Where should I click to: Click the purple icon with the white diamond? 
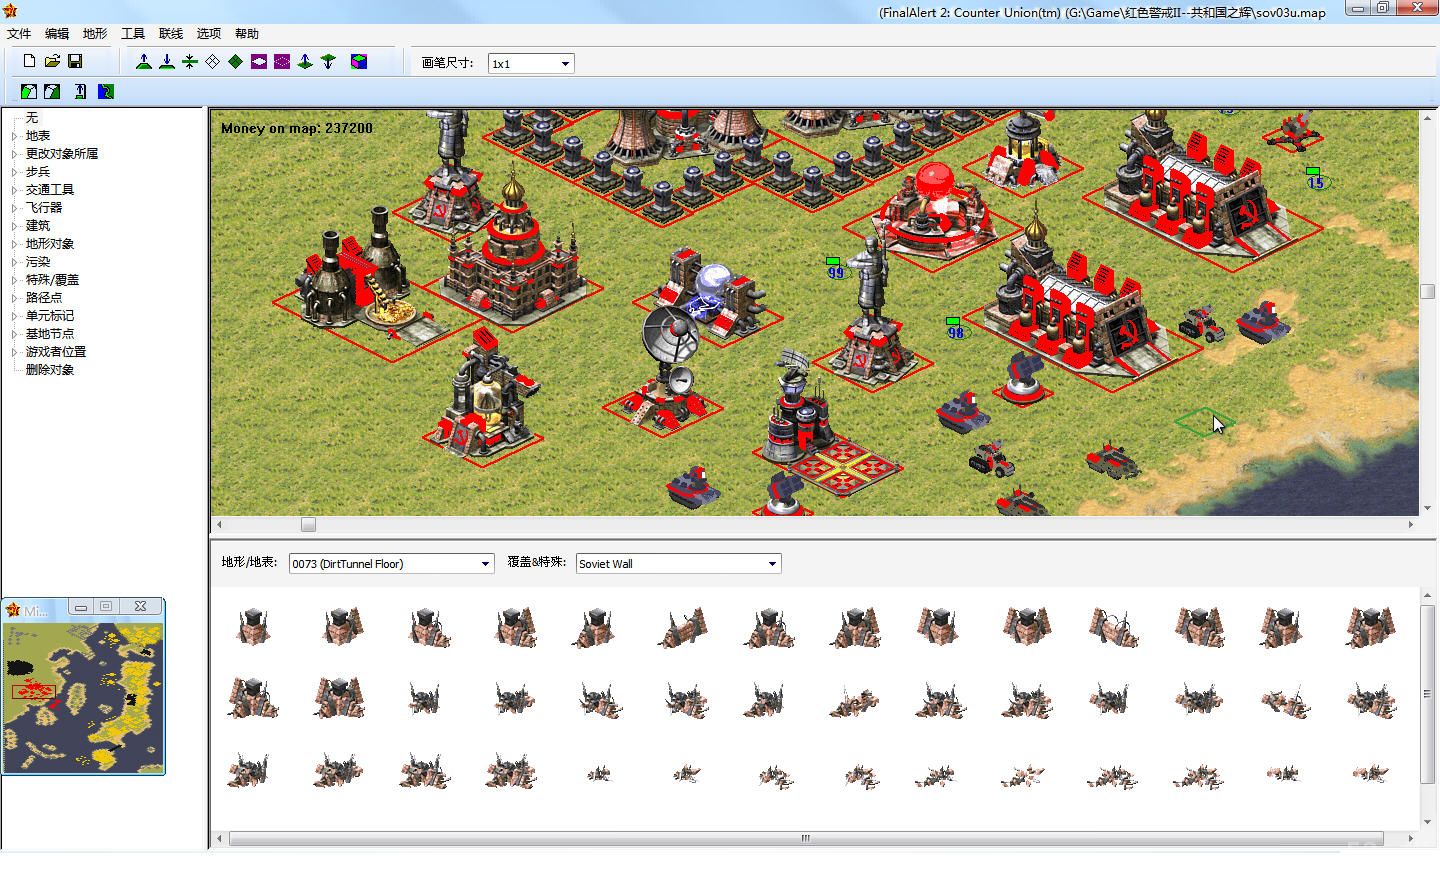click(259, 62)
